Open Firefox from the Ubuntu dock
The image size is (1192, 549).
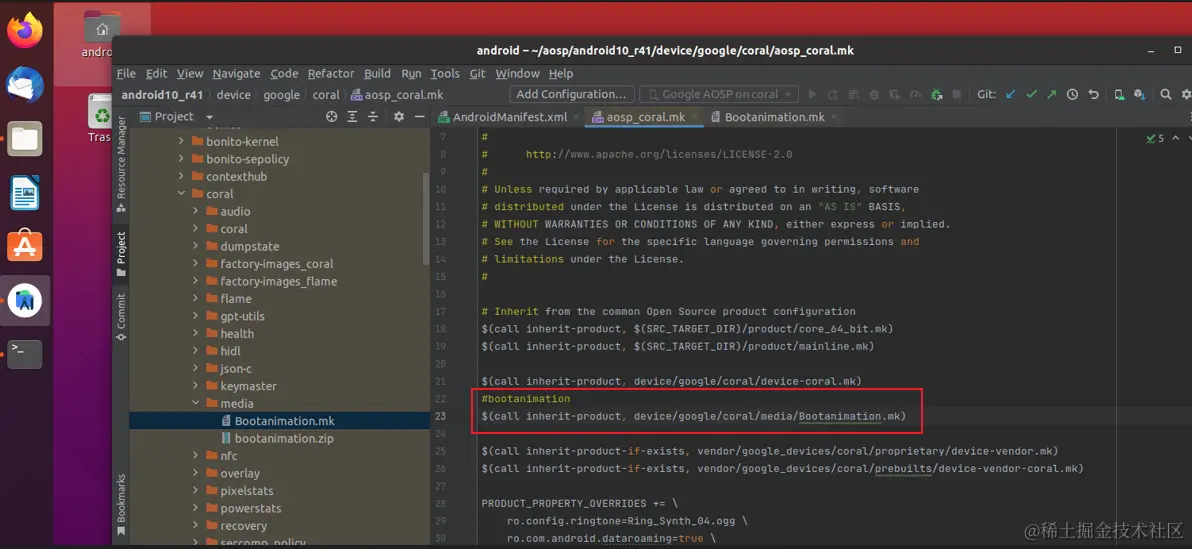(x=25, y=30)
